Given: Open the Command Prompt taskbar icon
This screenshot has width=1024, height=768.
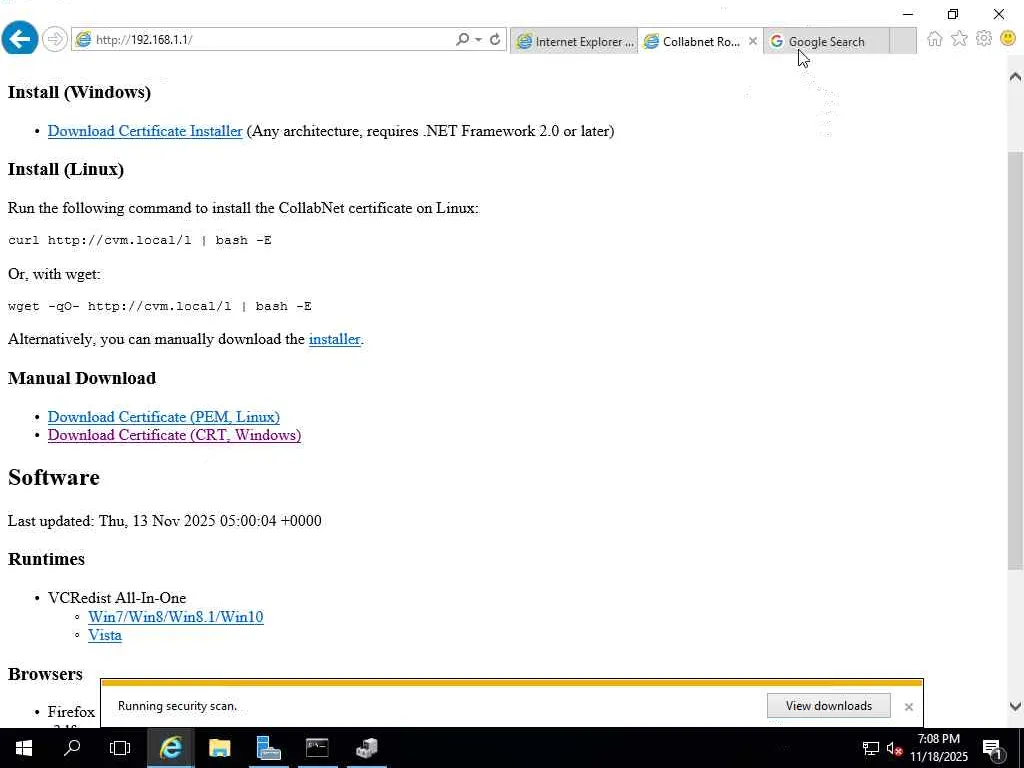Looking at the screenshot, I should click(317, 748).
